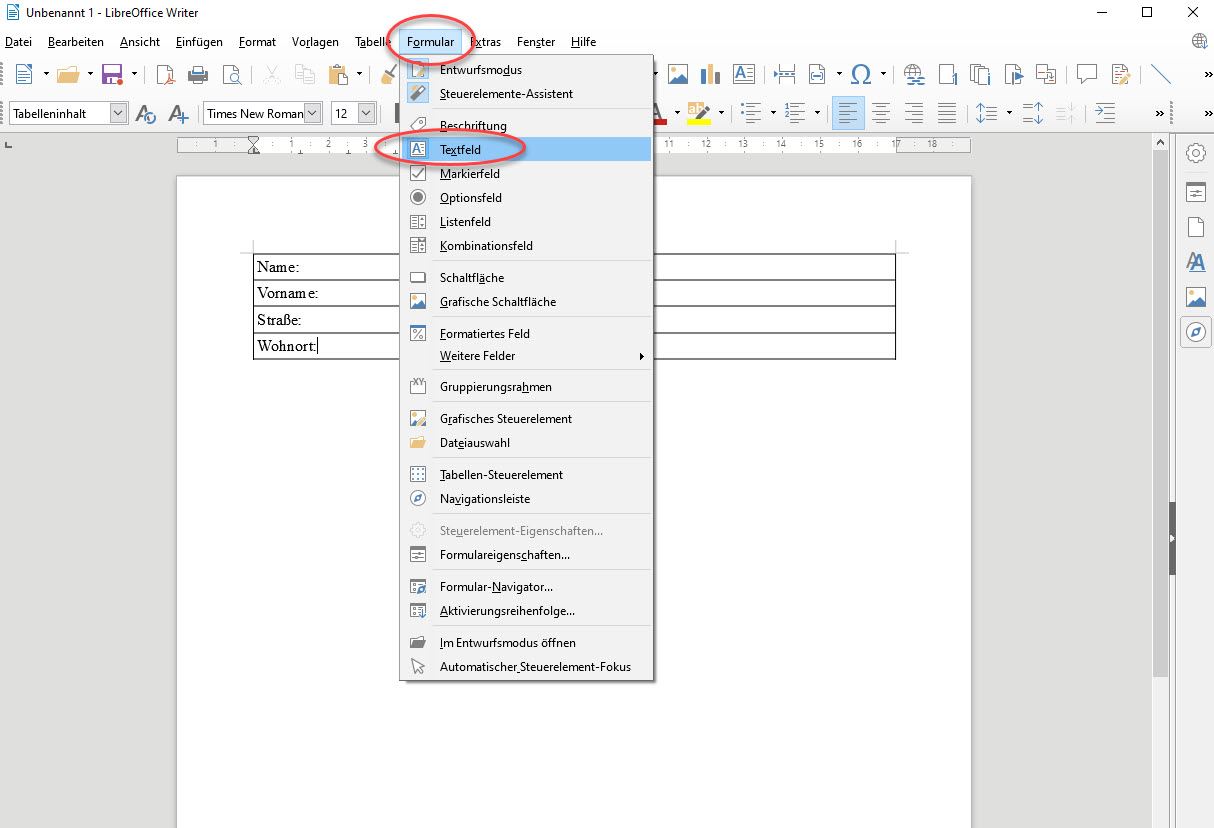Choose Markierfeld in the Formular menu
Viewport: 1214px width, 828px height.
click(x=526, y=174)
